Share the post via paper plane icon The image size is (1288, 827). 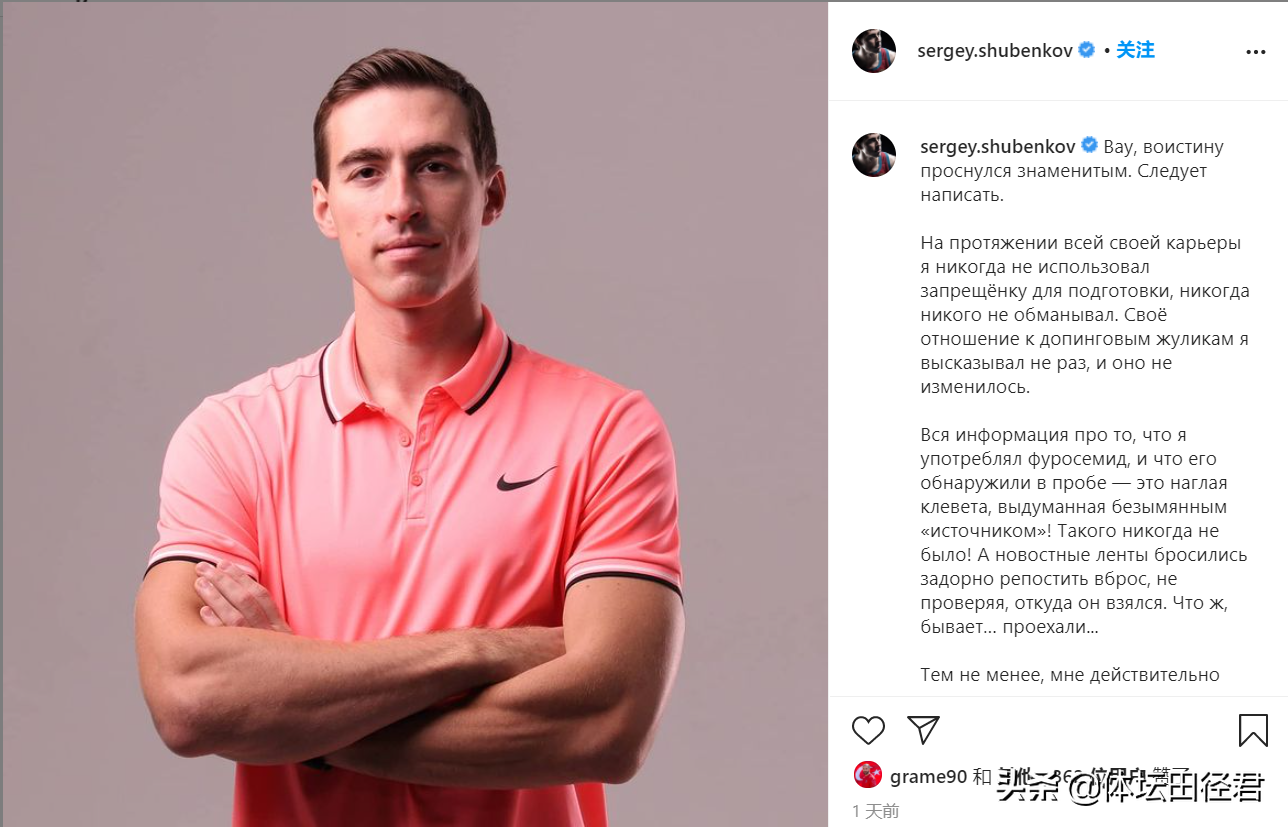point(923,730)
